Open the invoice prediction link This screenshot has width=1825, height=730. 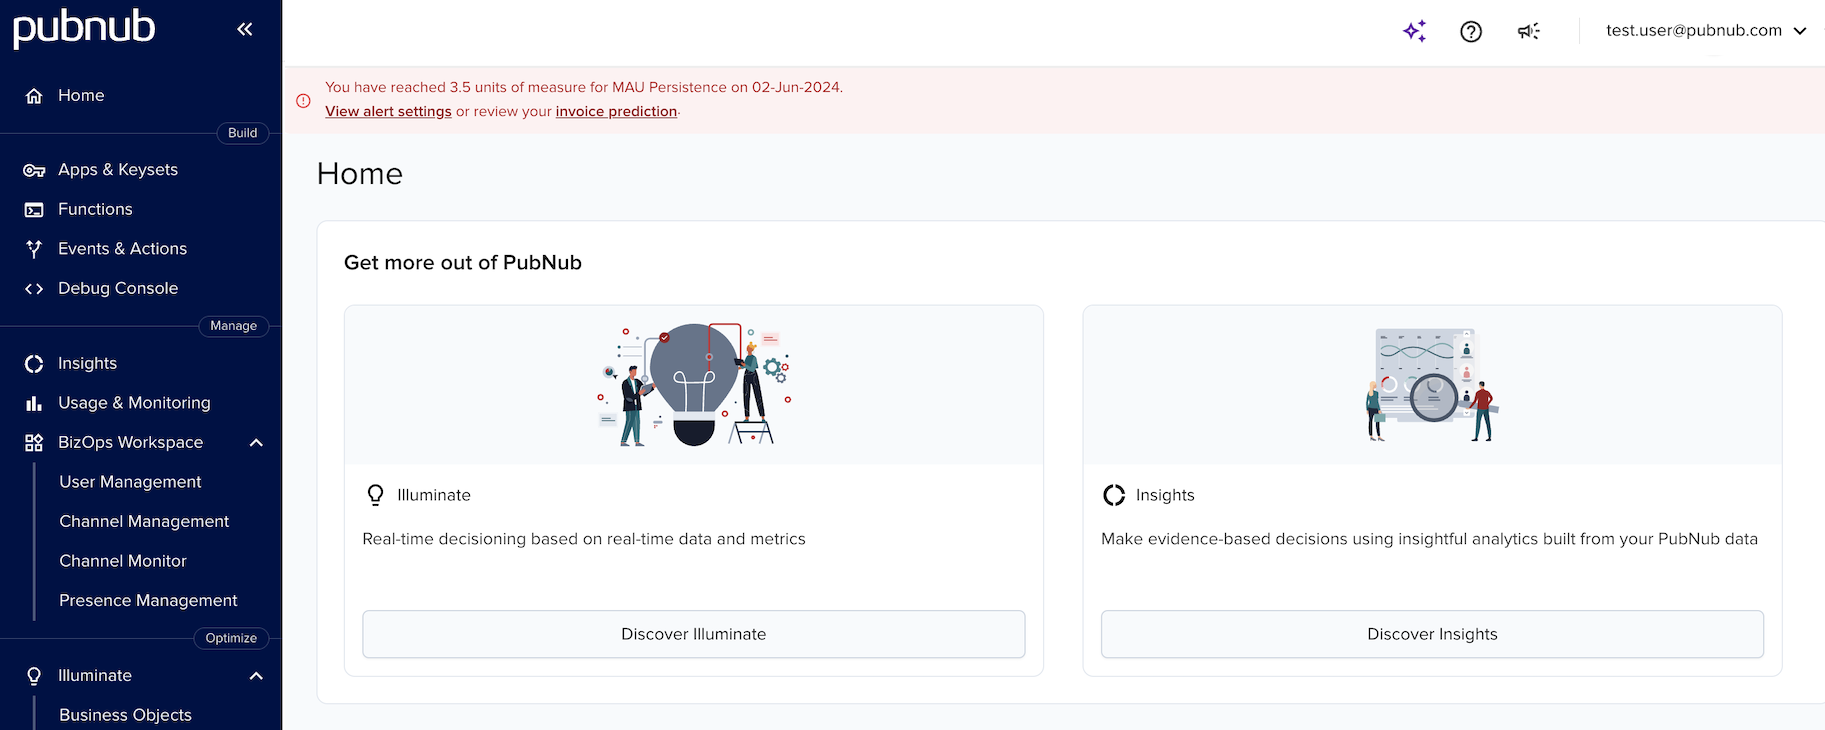(616, 112)
